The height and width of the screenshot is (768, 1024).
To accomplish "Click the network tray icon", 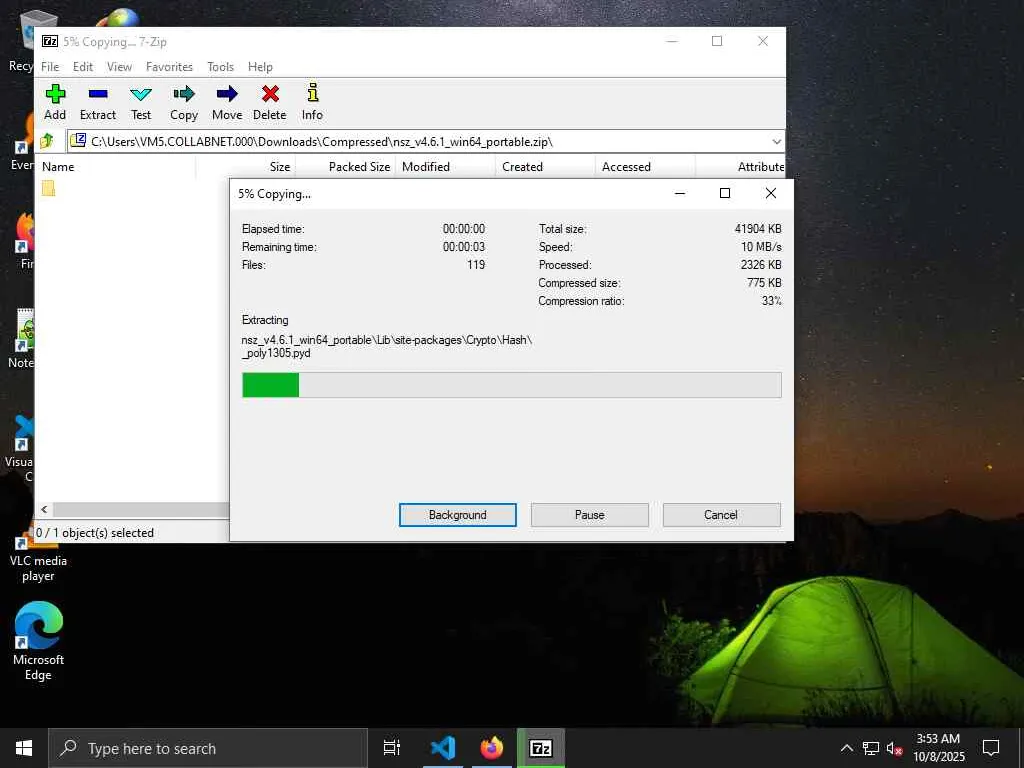I will [x=871, y=748].
